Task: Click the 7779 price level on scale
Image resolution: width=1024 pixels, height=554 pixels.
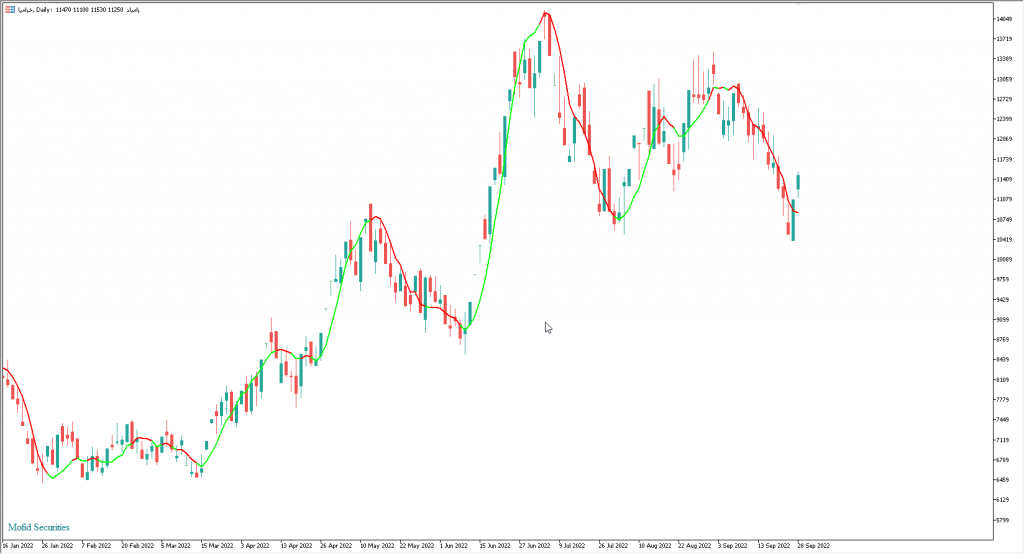Action: [1004, 400]
